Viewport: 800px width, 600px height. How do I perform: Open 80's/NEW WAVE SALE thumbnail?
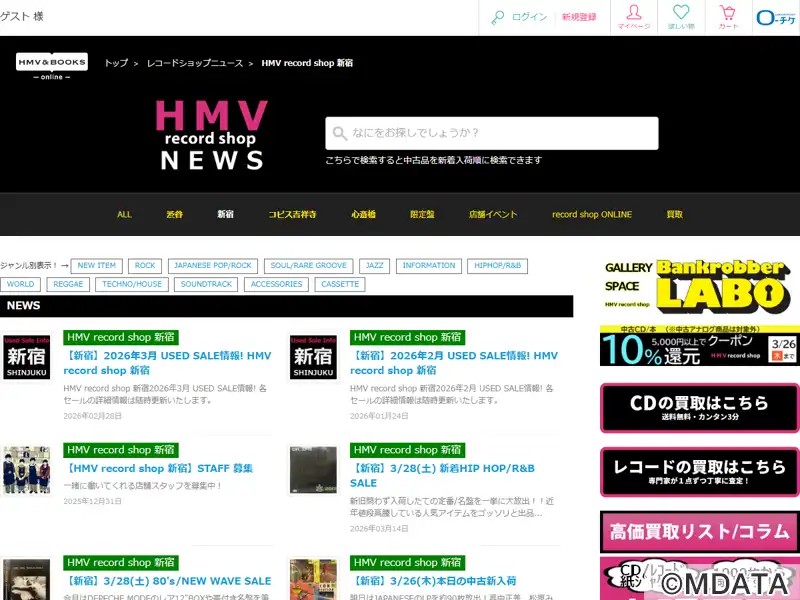27,580
